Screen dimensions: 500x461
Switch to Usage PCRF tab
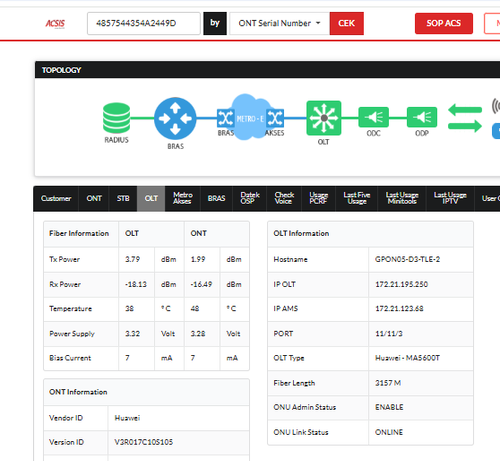(318, 198)
